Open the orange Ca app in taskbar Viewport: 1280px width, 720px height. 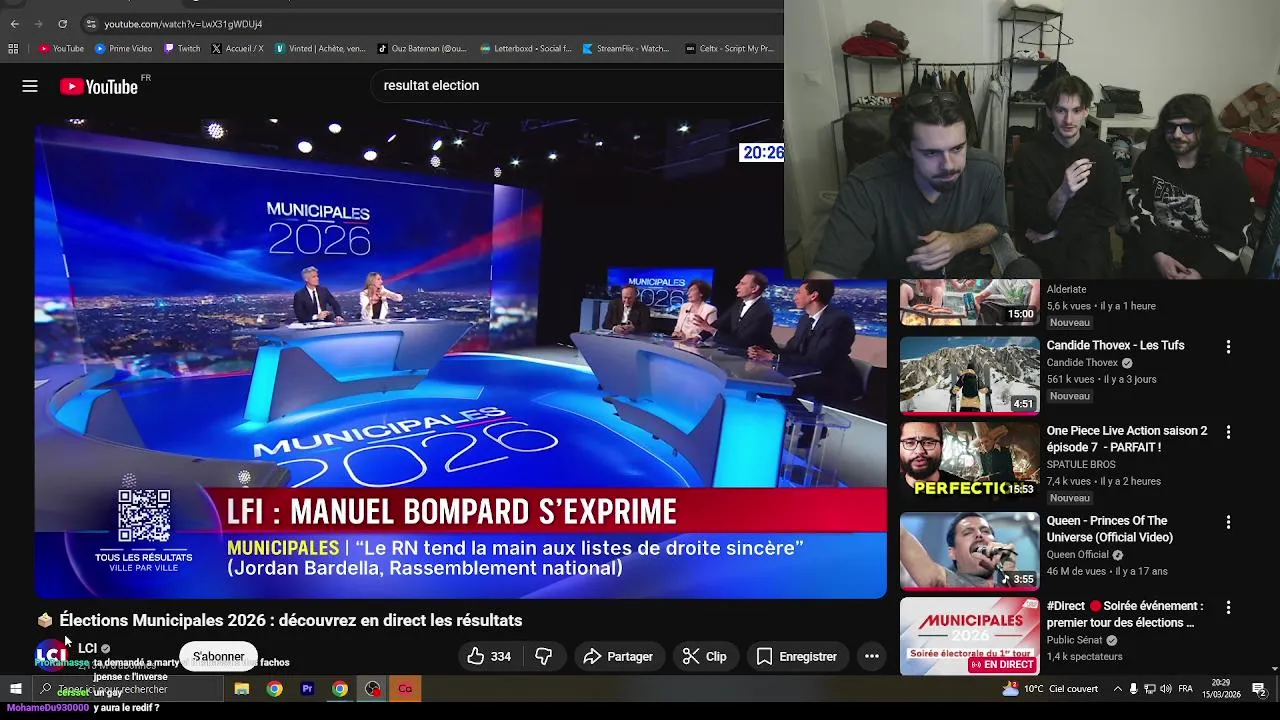coord(405,689)
